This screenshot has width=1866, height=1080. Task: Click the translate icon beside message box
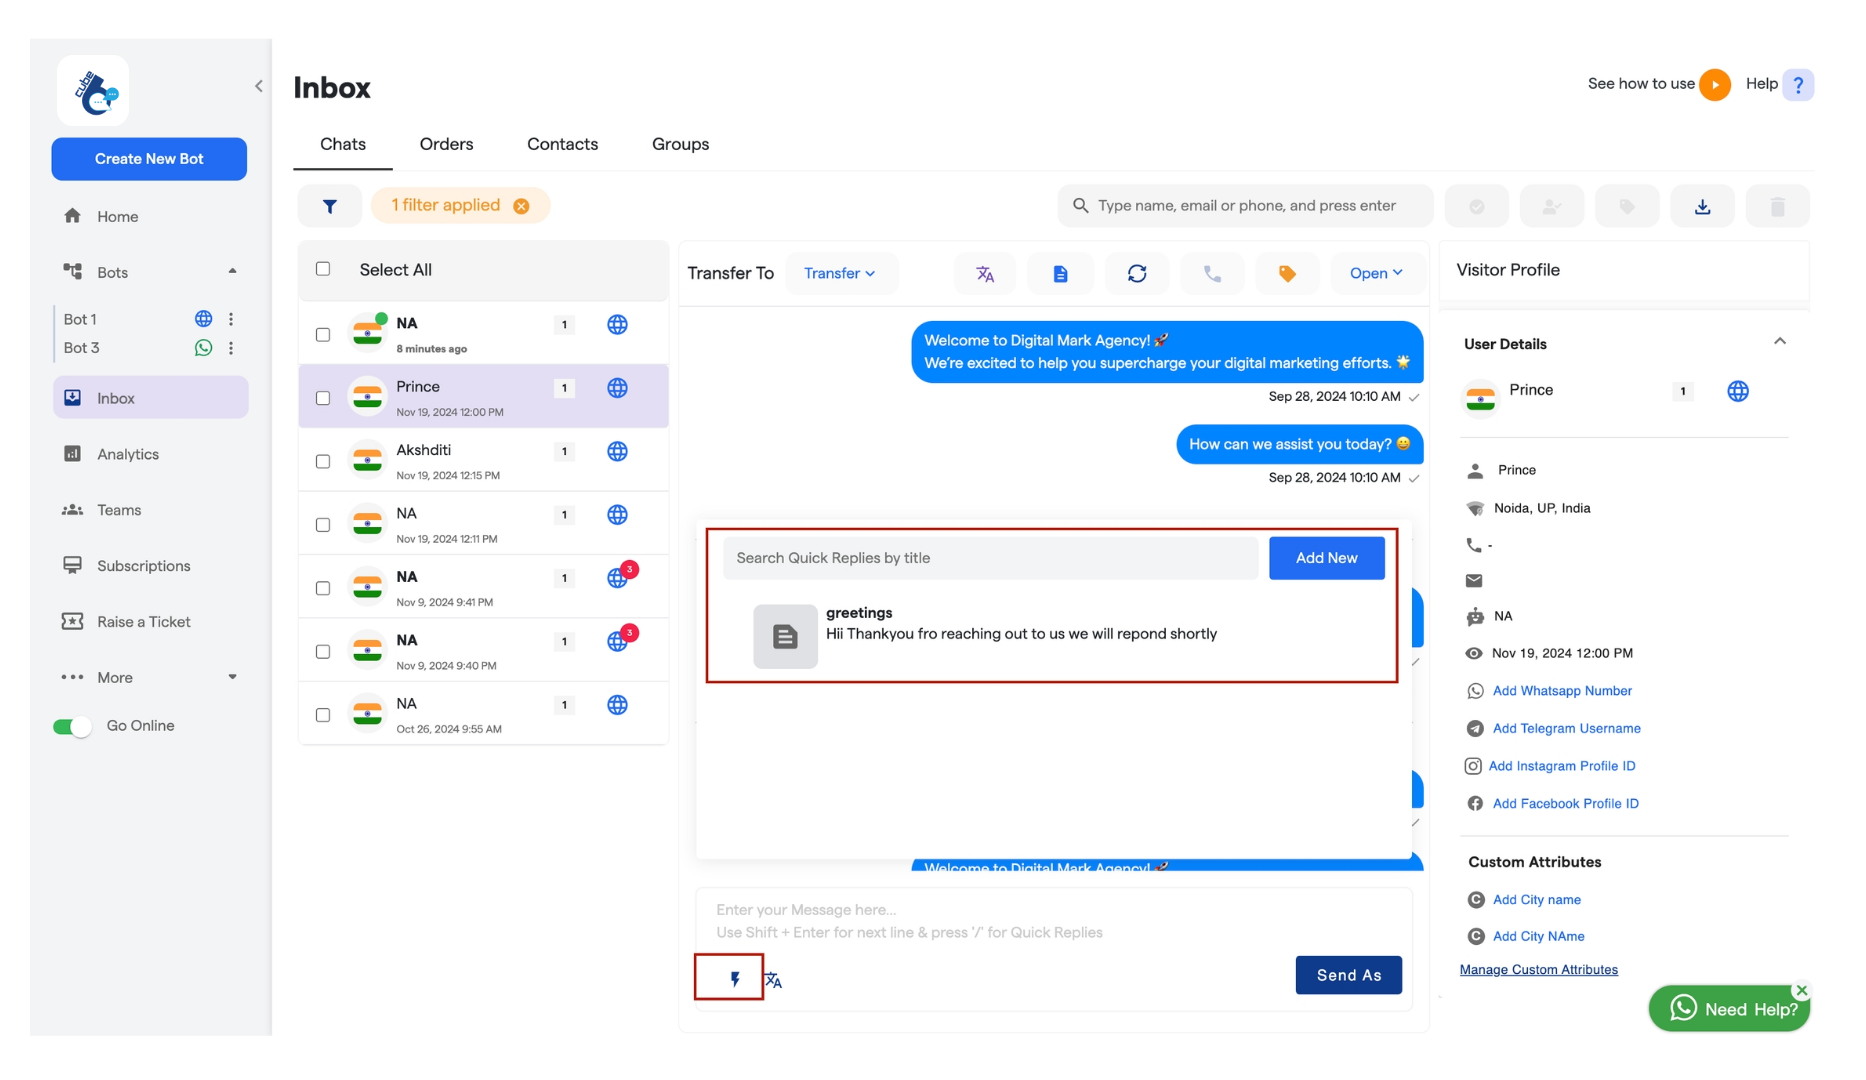point(774,980)
